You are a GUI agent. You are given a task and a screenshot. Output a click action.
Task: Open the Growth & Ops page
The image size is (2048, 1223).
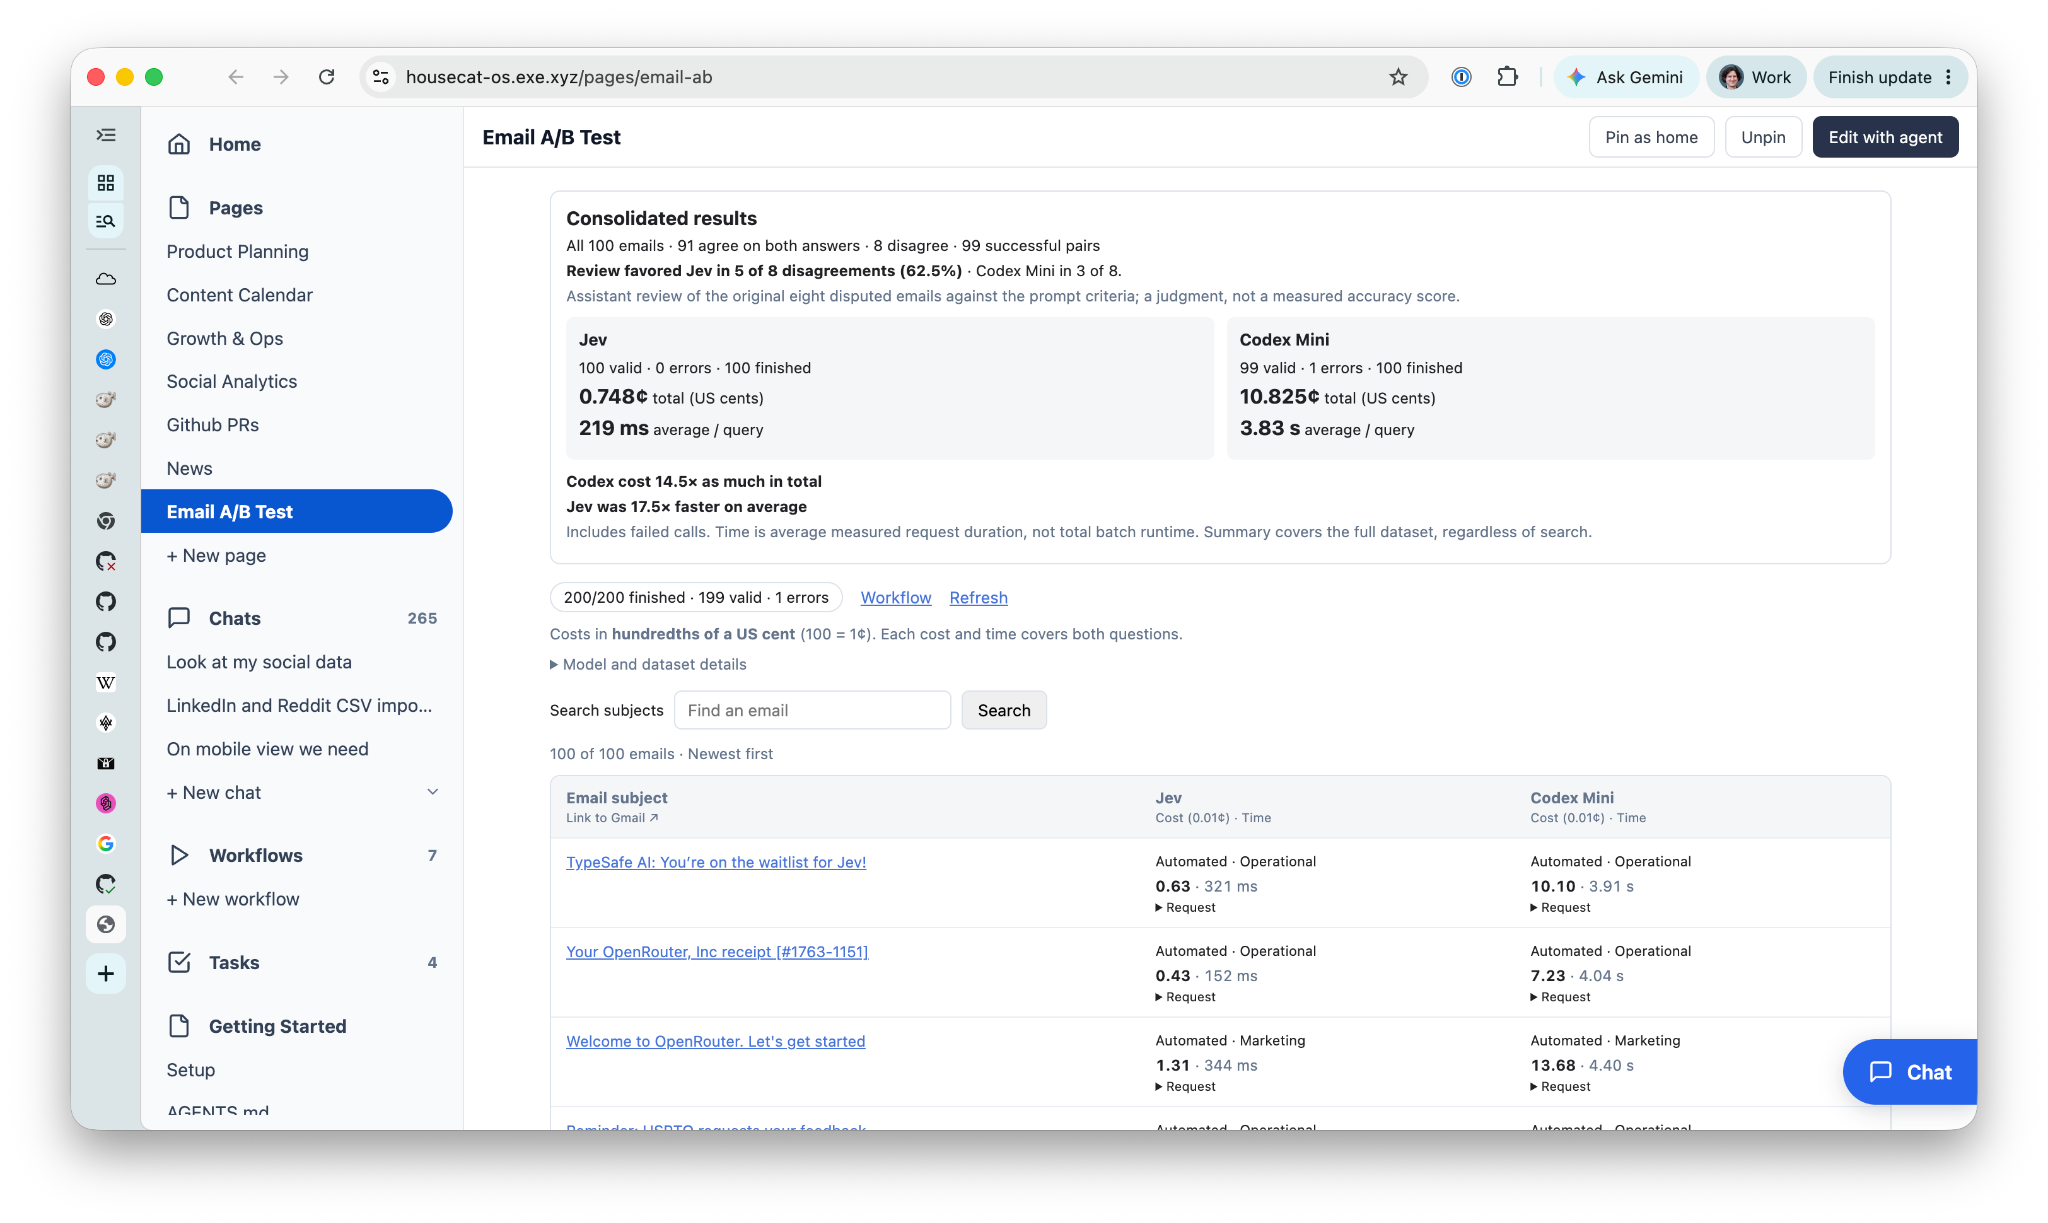pos(225,338)
